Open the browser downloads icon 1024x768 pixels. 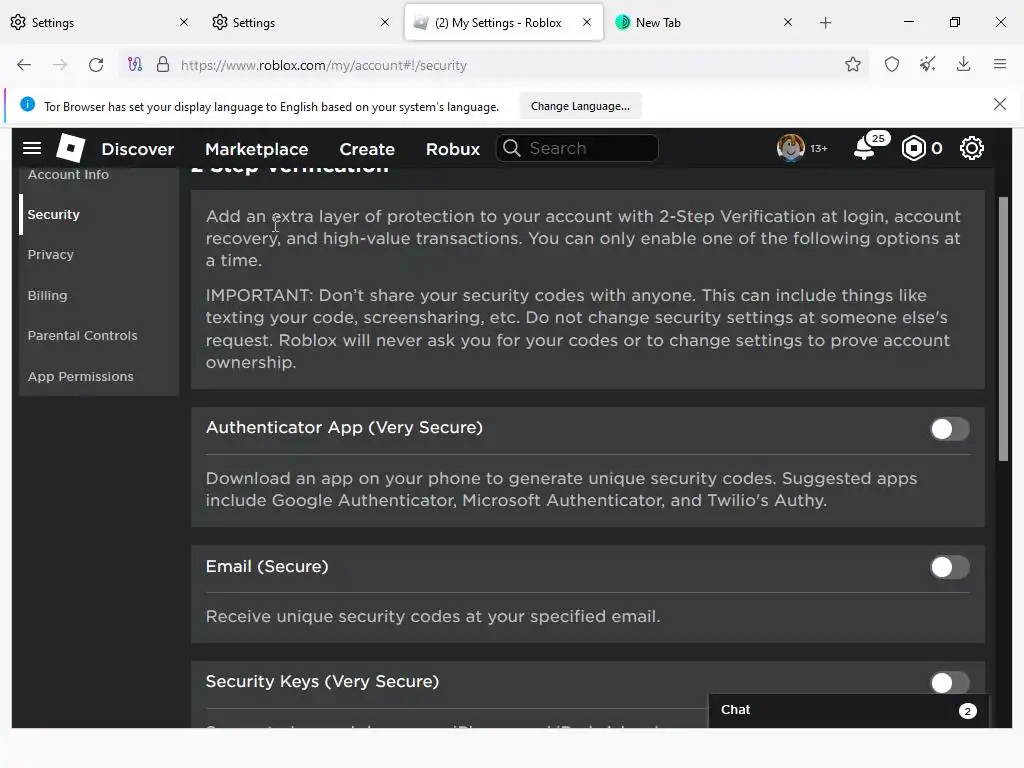[x=963, y=65]
